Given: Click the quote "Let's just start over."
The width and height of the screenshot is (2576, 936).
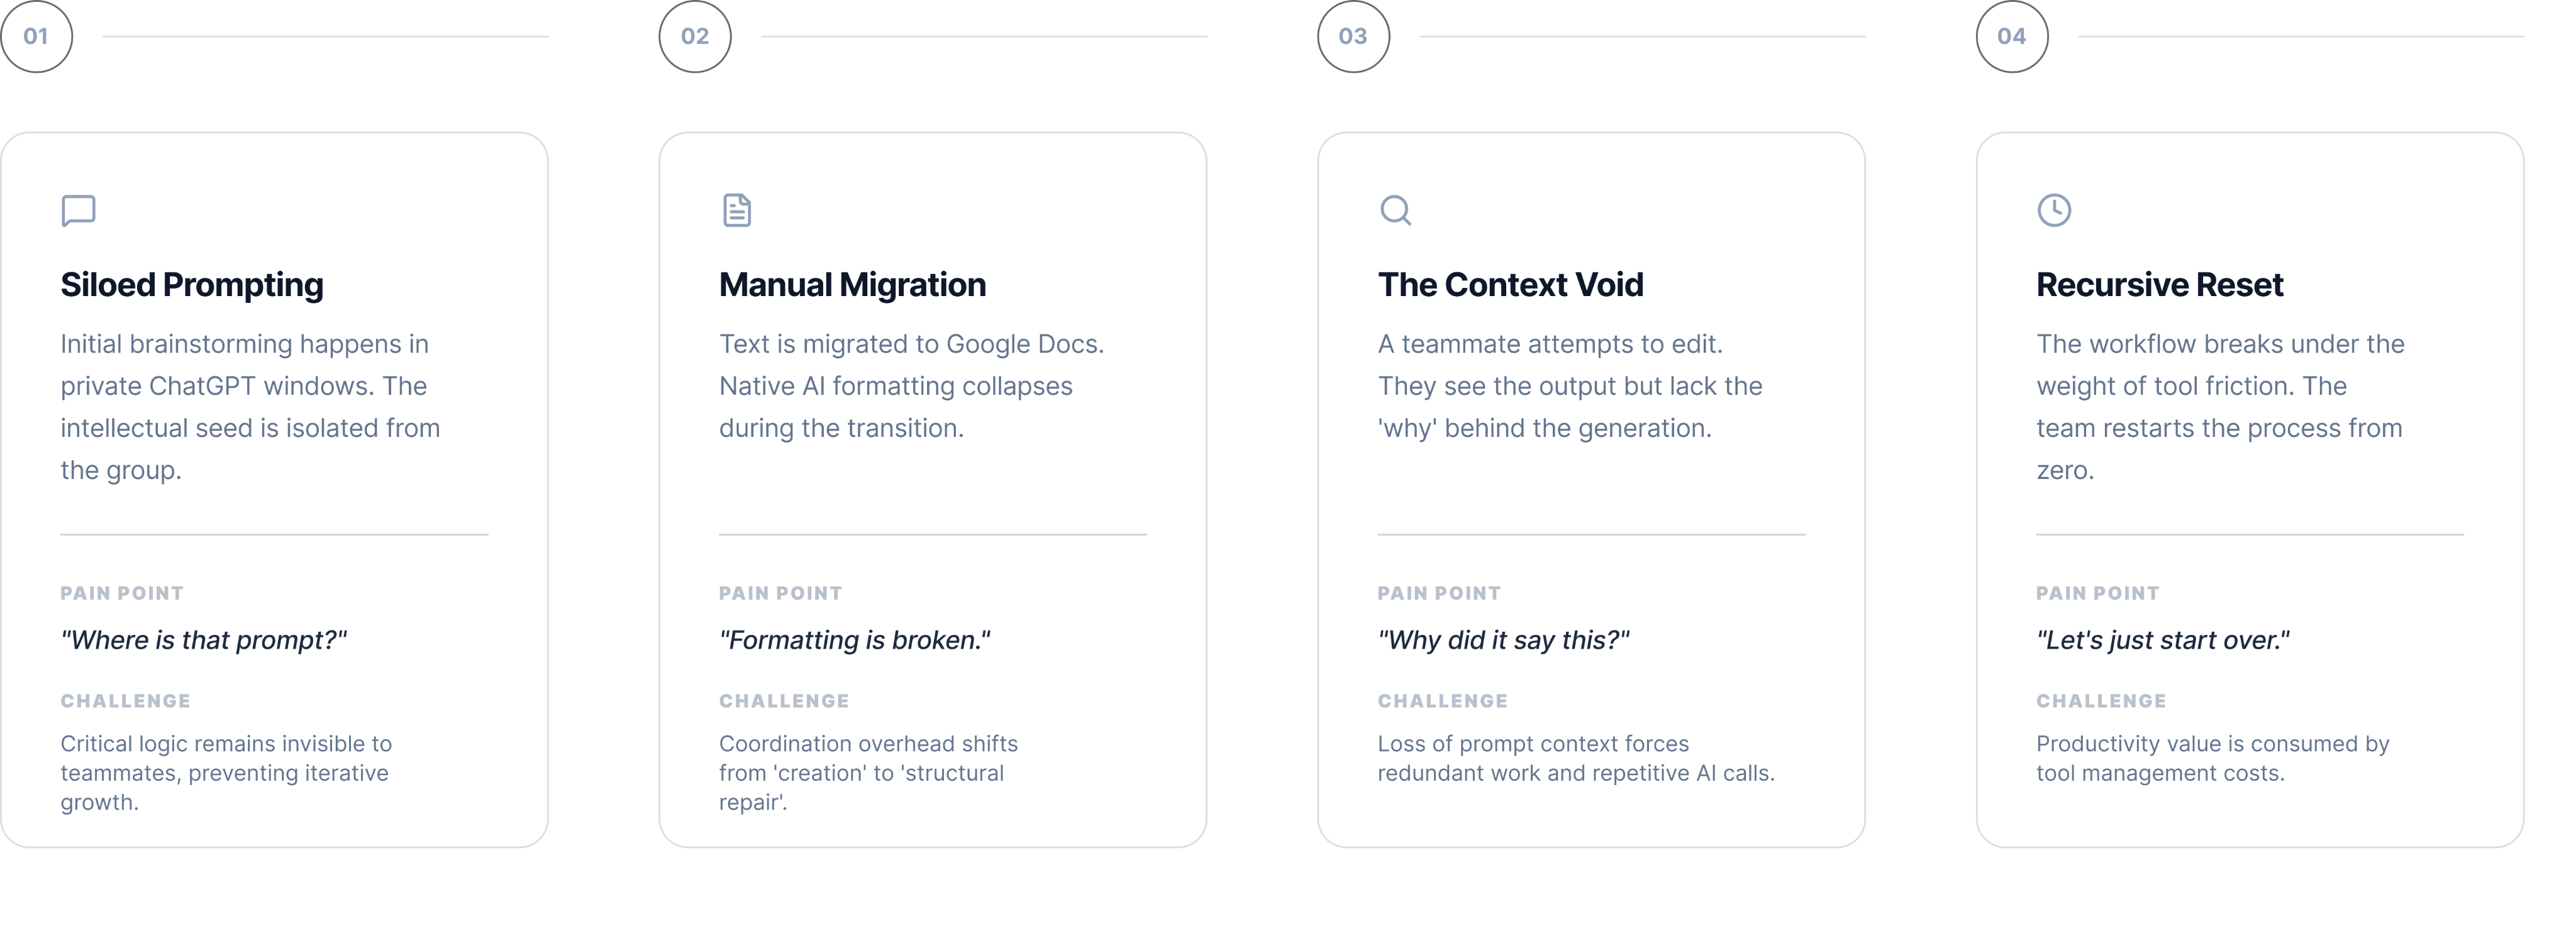Looking at the screenshot, I should [x=2163, y=640].
